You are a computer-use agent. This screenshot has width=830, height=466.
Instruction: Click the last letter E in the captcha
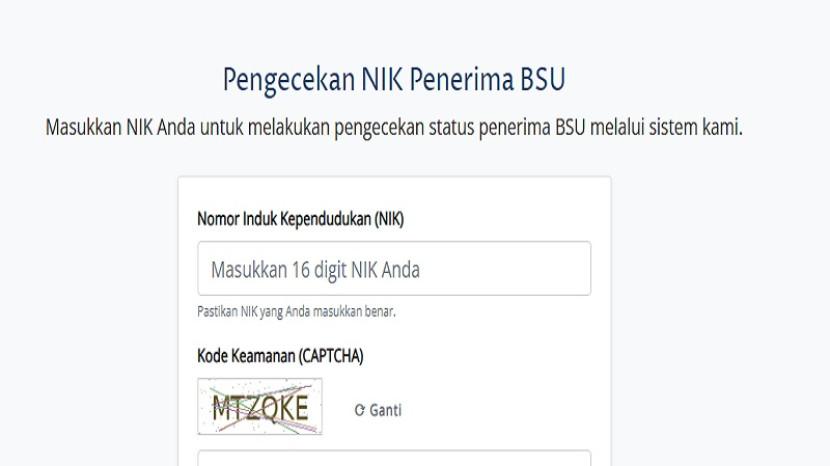[x=298, y=407]
